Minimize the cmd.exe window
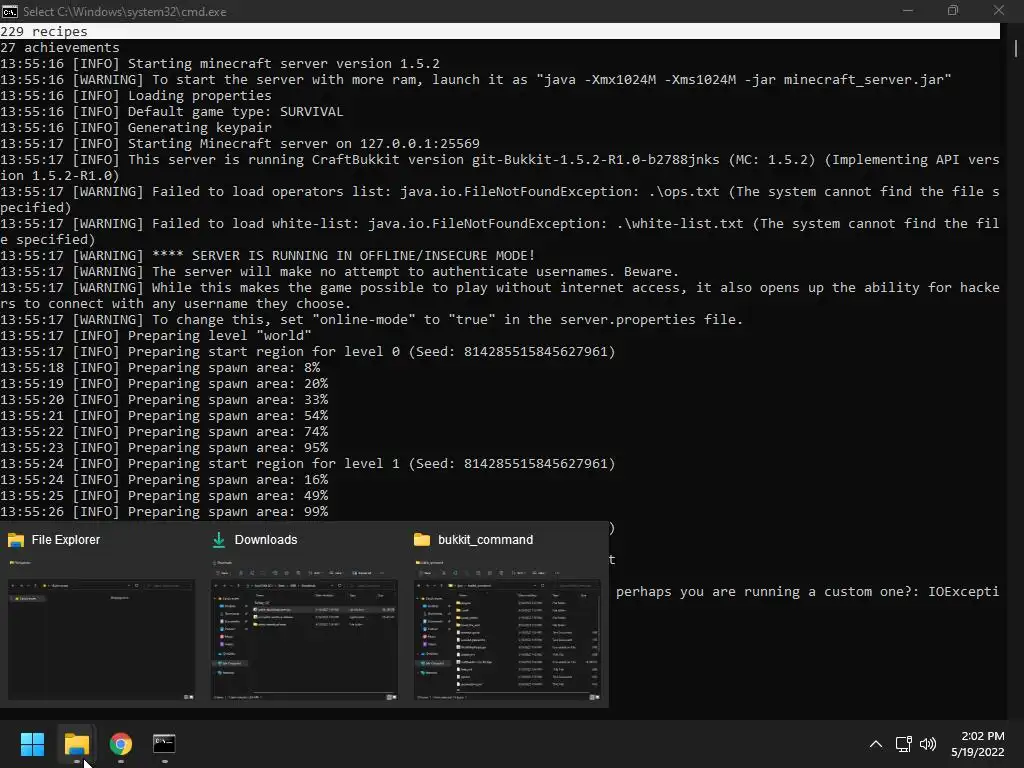The height and width of the screenshot is (768, 1024). coord(908,10)
